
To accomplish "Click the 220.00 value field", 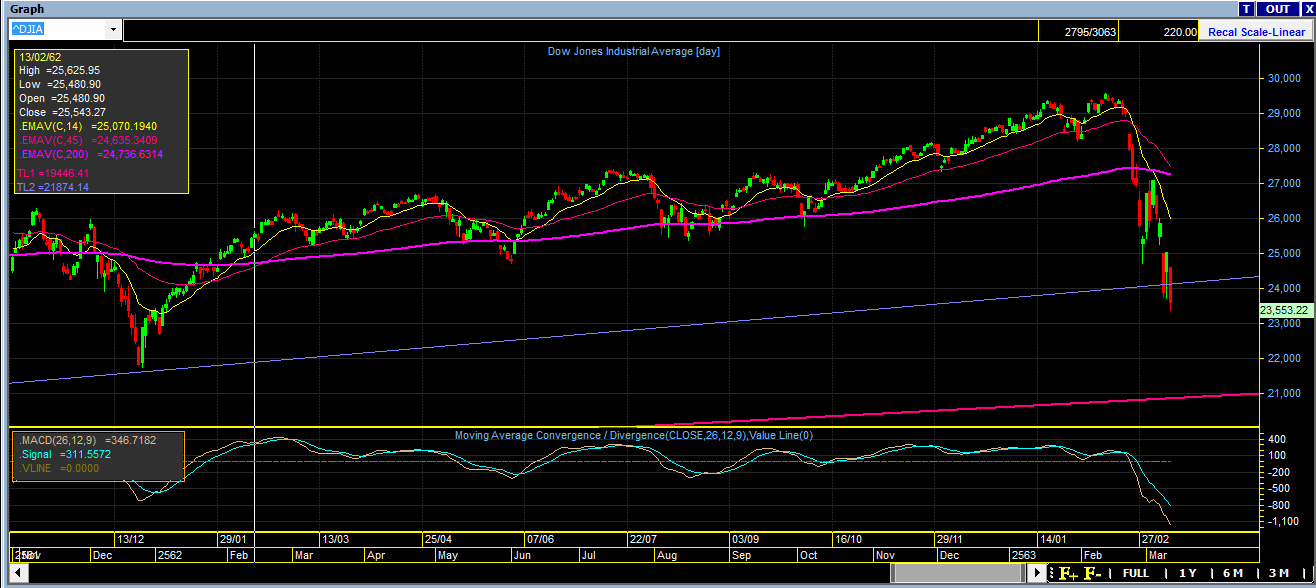I will (1159, 32).
